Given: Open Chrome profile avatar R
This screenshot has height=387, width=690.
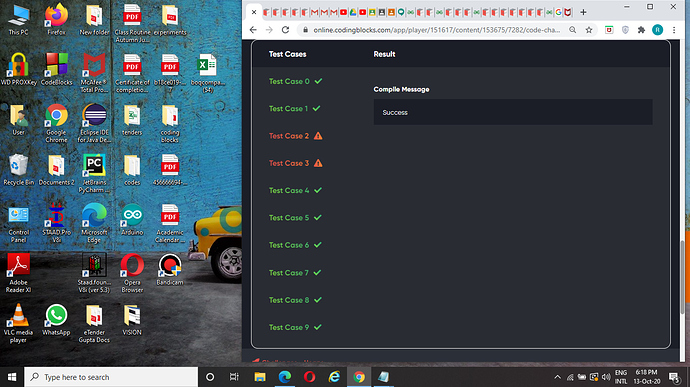Looking at the screenshot, I should [x=657, y=30].
